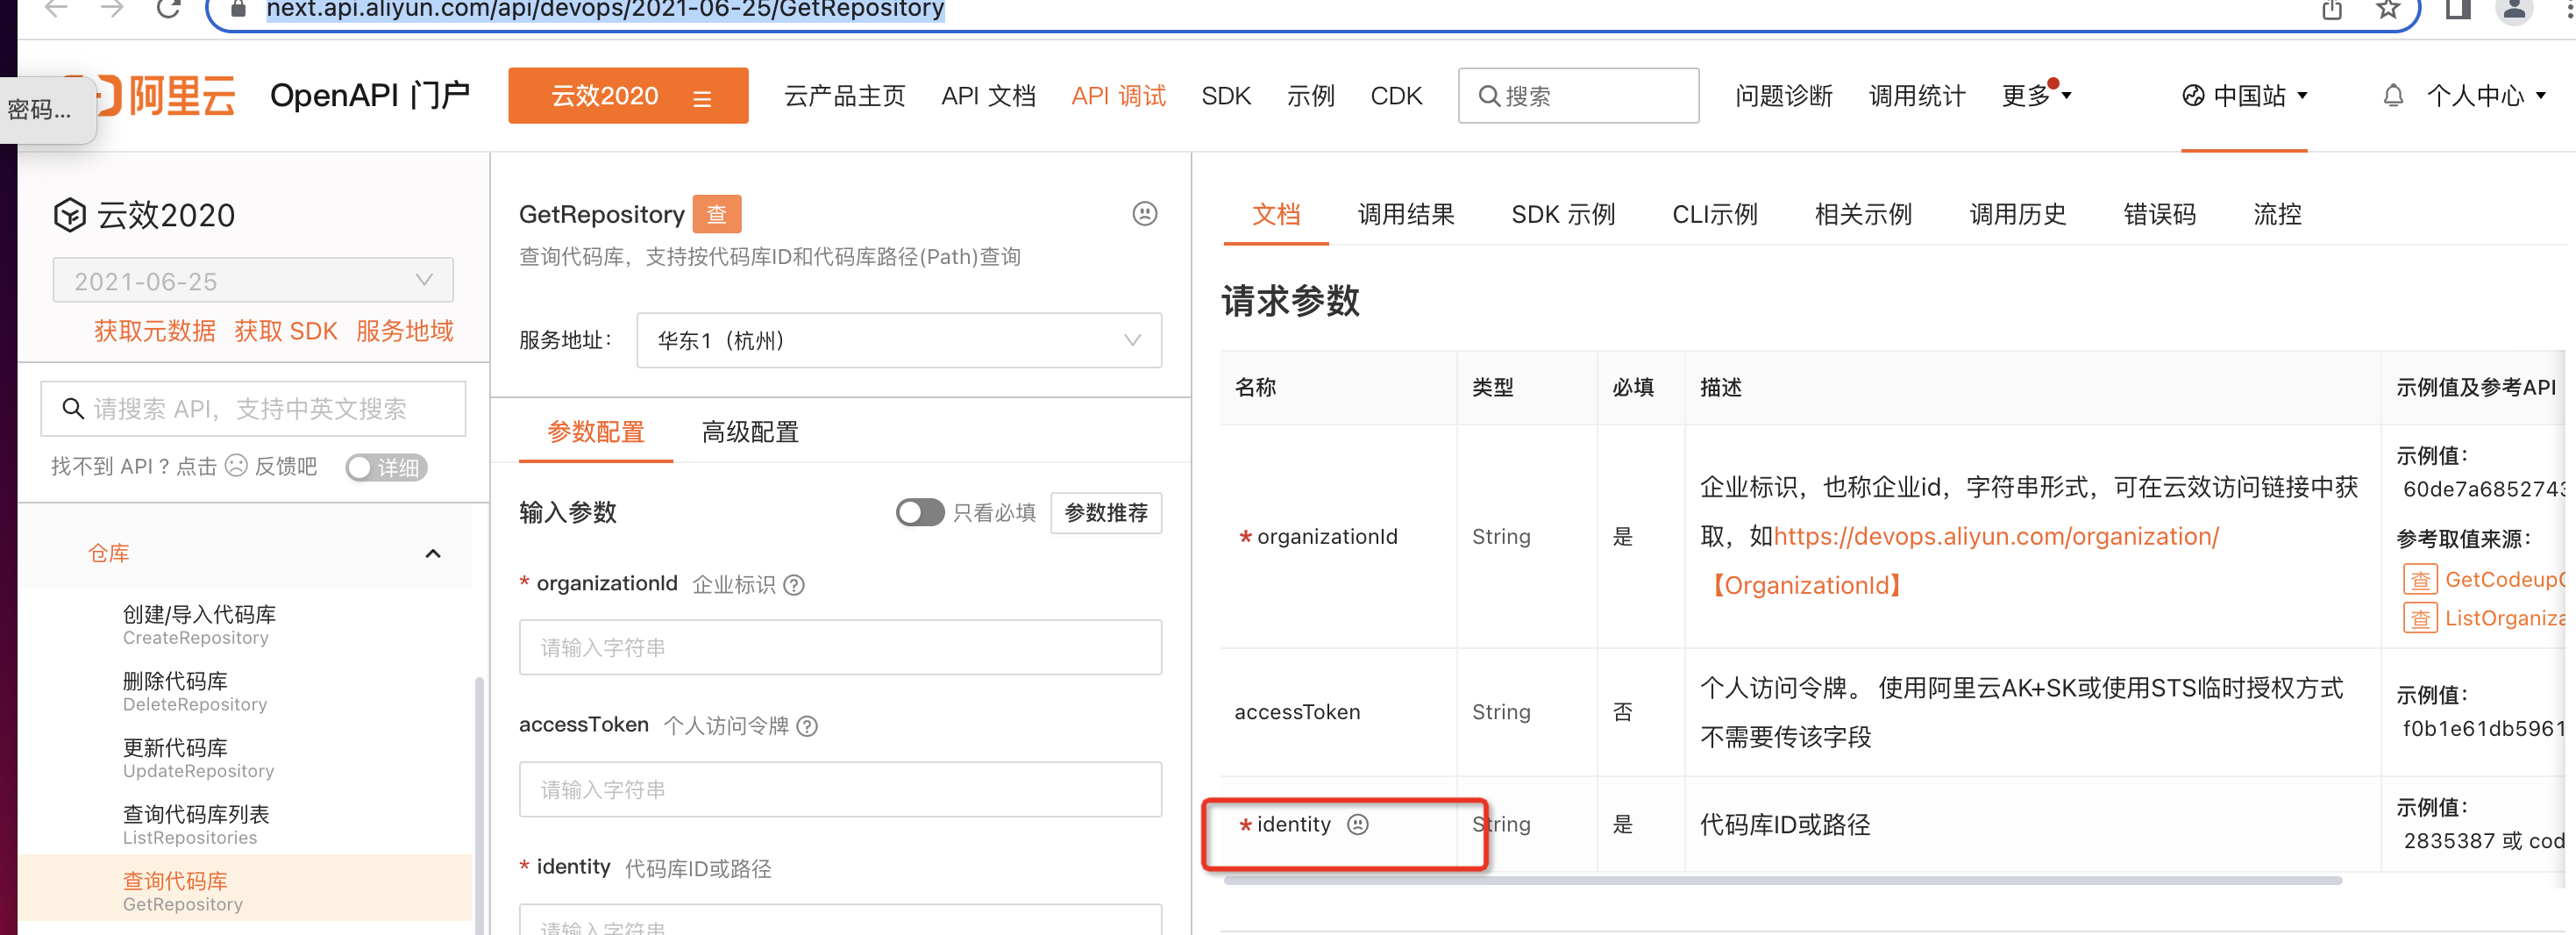Open the 中国站 site dropdown
2576x935 pixels.
[2245, 96]
